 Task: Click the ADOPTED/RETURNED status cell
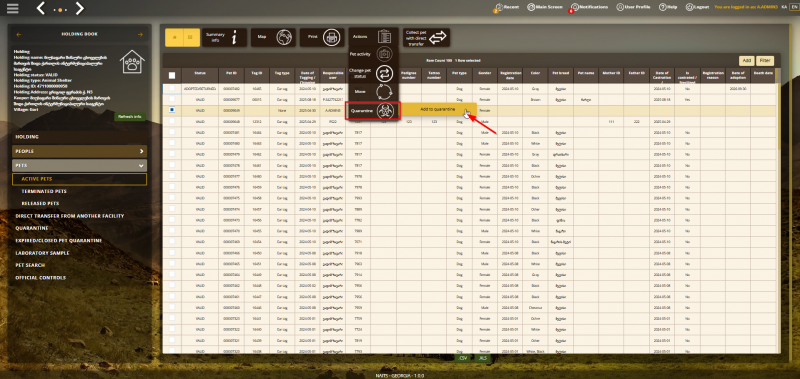pos(200,88)
